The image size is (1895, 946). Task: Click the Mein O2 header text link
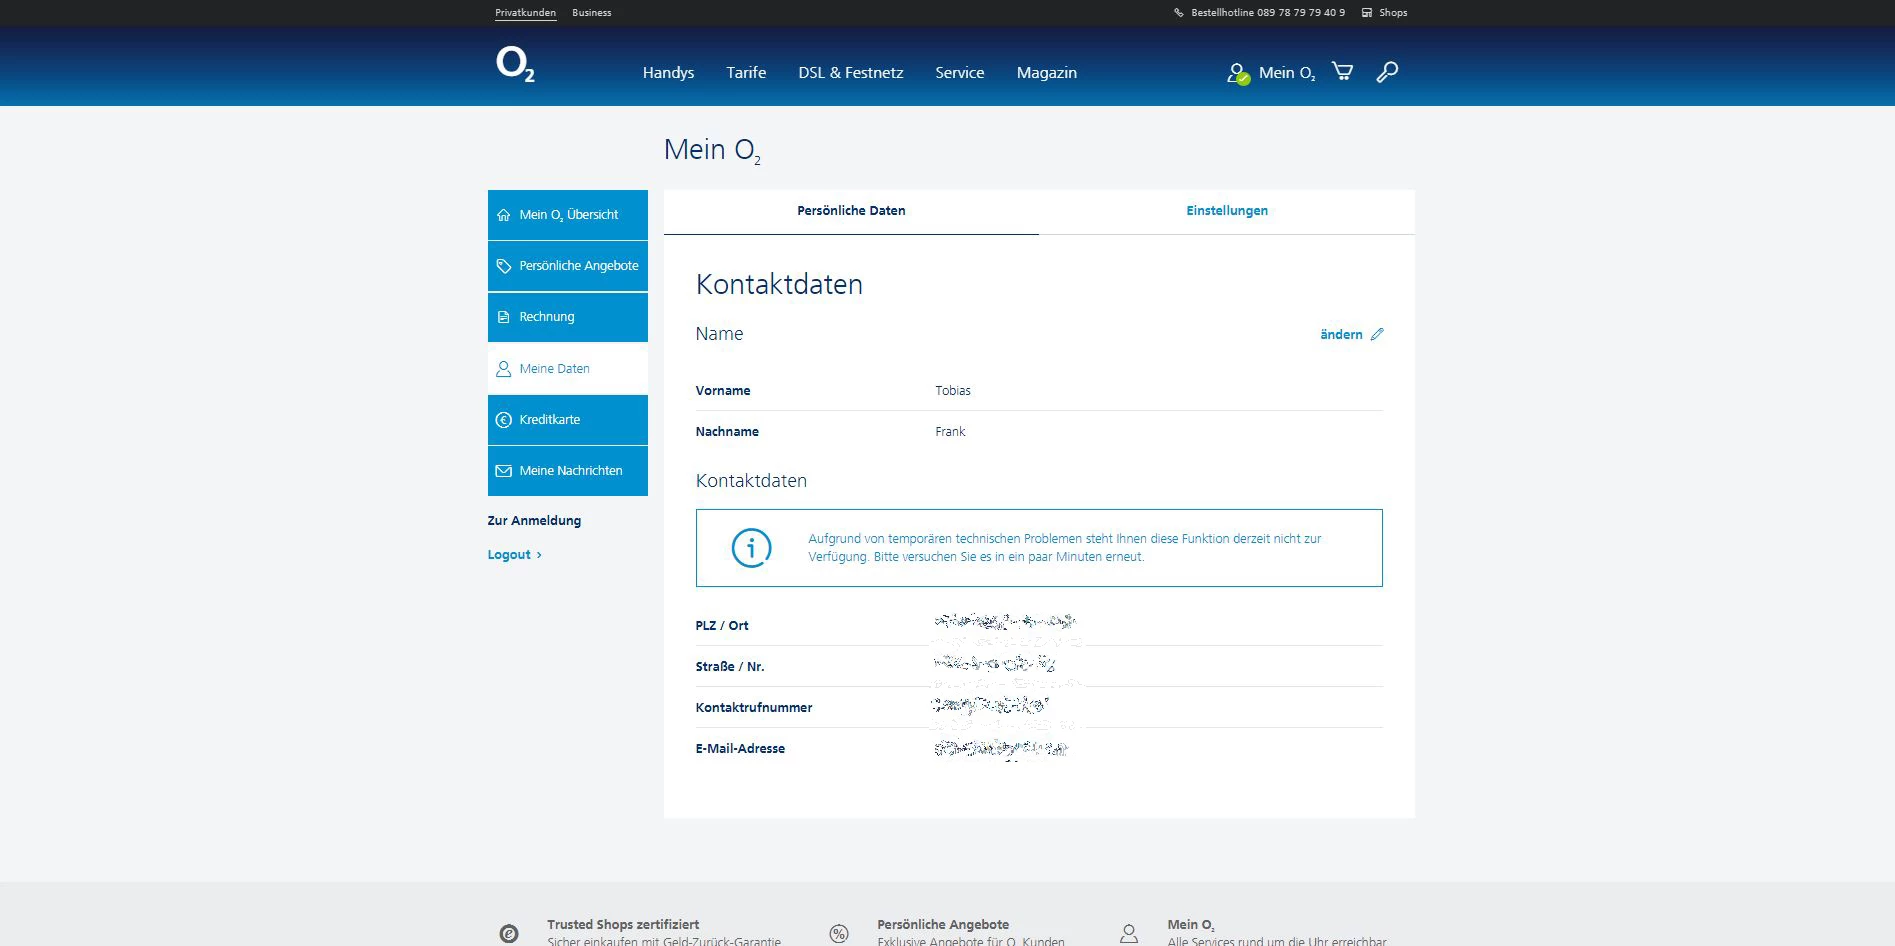tap(1287, 73)
